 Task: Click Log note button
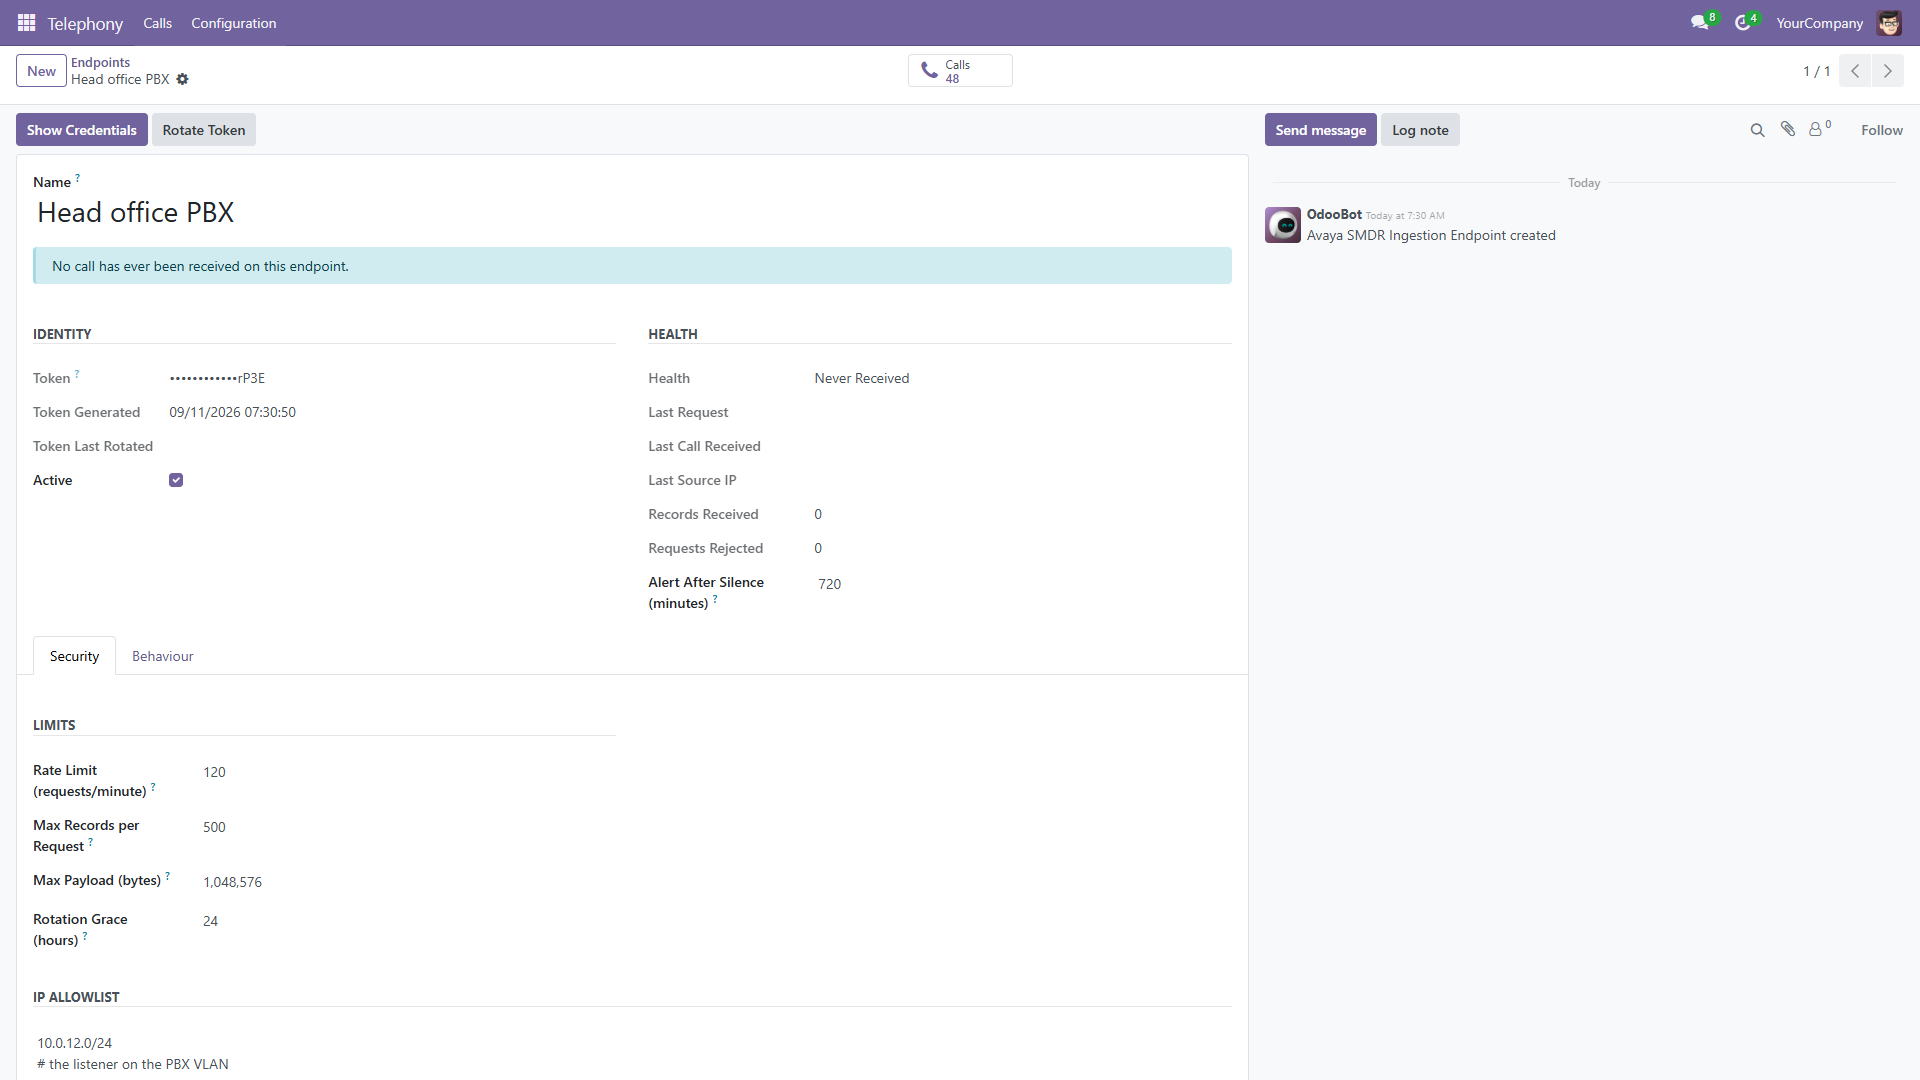pos(1420,130)
